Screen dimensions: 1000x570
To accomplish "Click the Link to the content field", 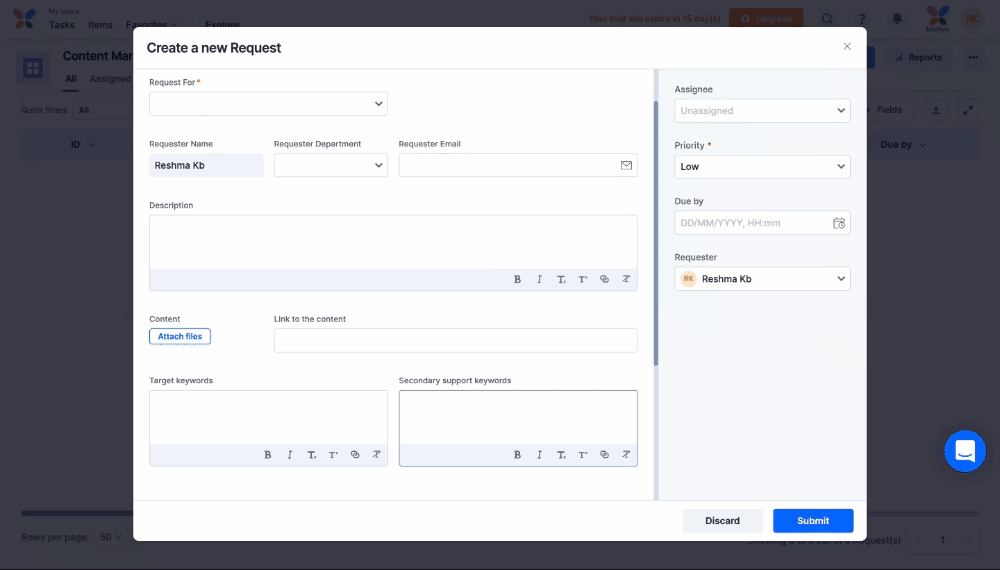I will (x=455, y=341).
